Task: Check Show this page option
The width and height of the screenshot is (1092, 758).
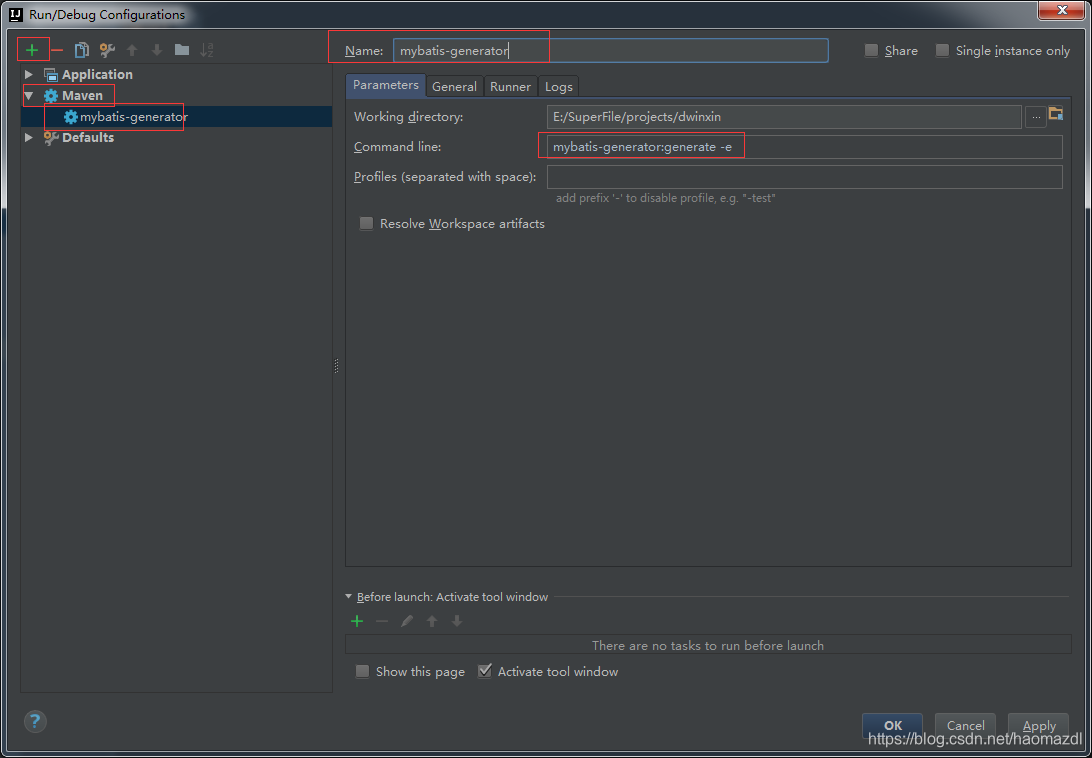Action: point(362,672)
